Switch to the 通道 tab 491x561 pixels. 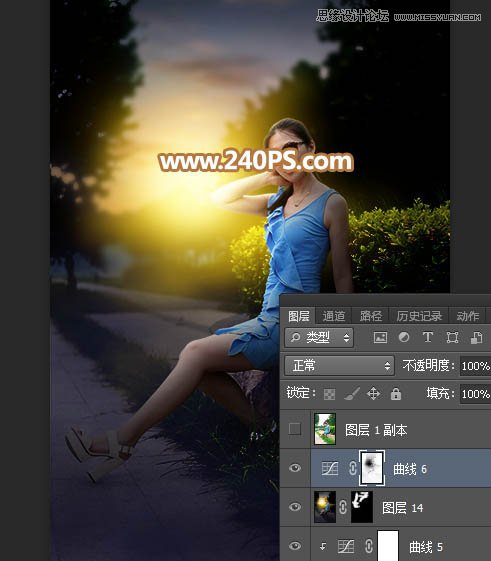[x=334, y=316]
